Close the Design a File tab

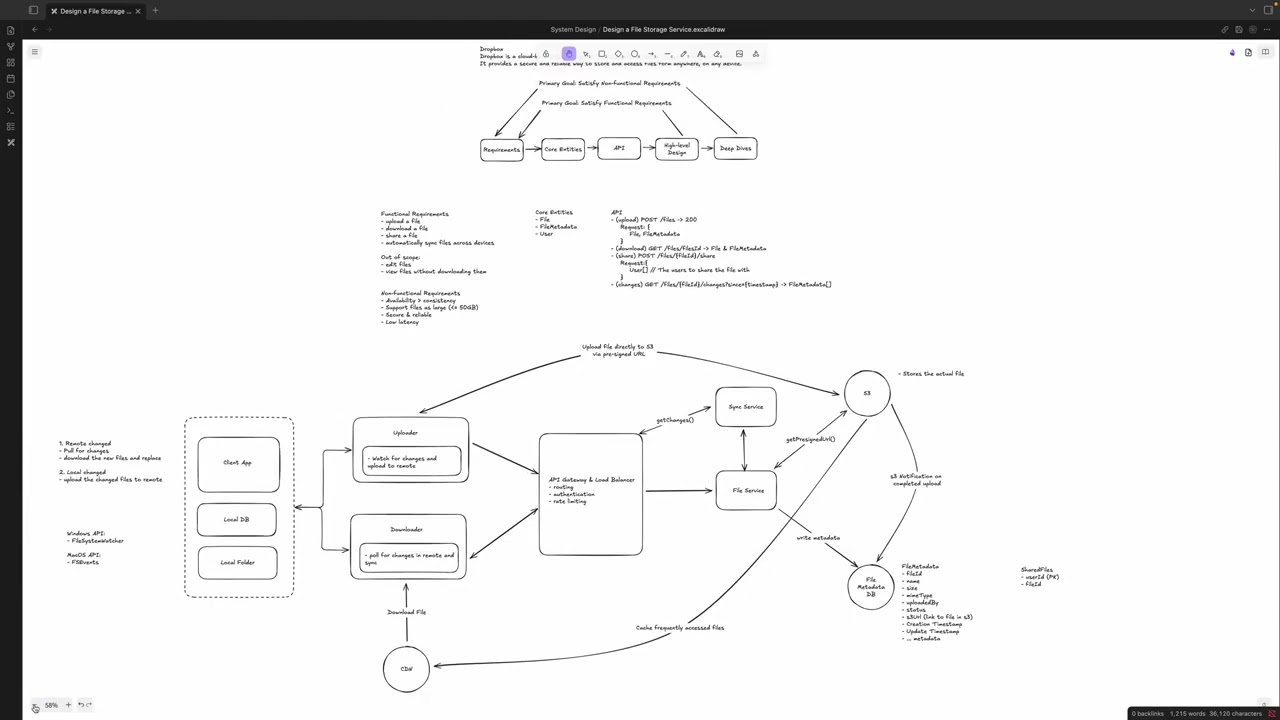tap(138, 11)
